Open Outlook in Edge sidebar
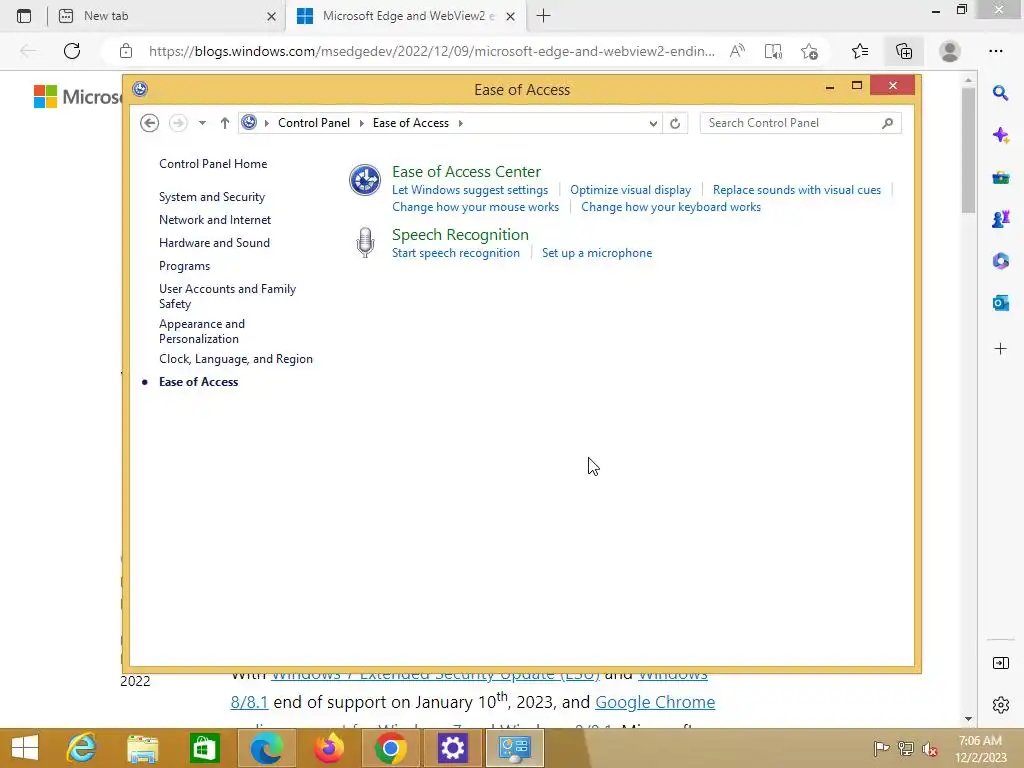This screenshot has width=1024, height=768. [1000, 303]
